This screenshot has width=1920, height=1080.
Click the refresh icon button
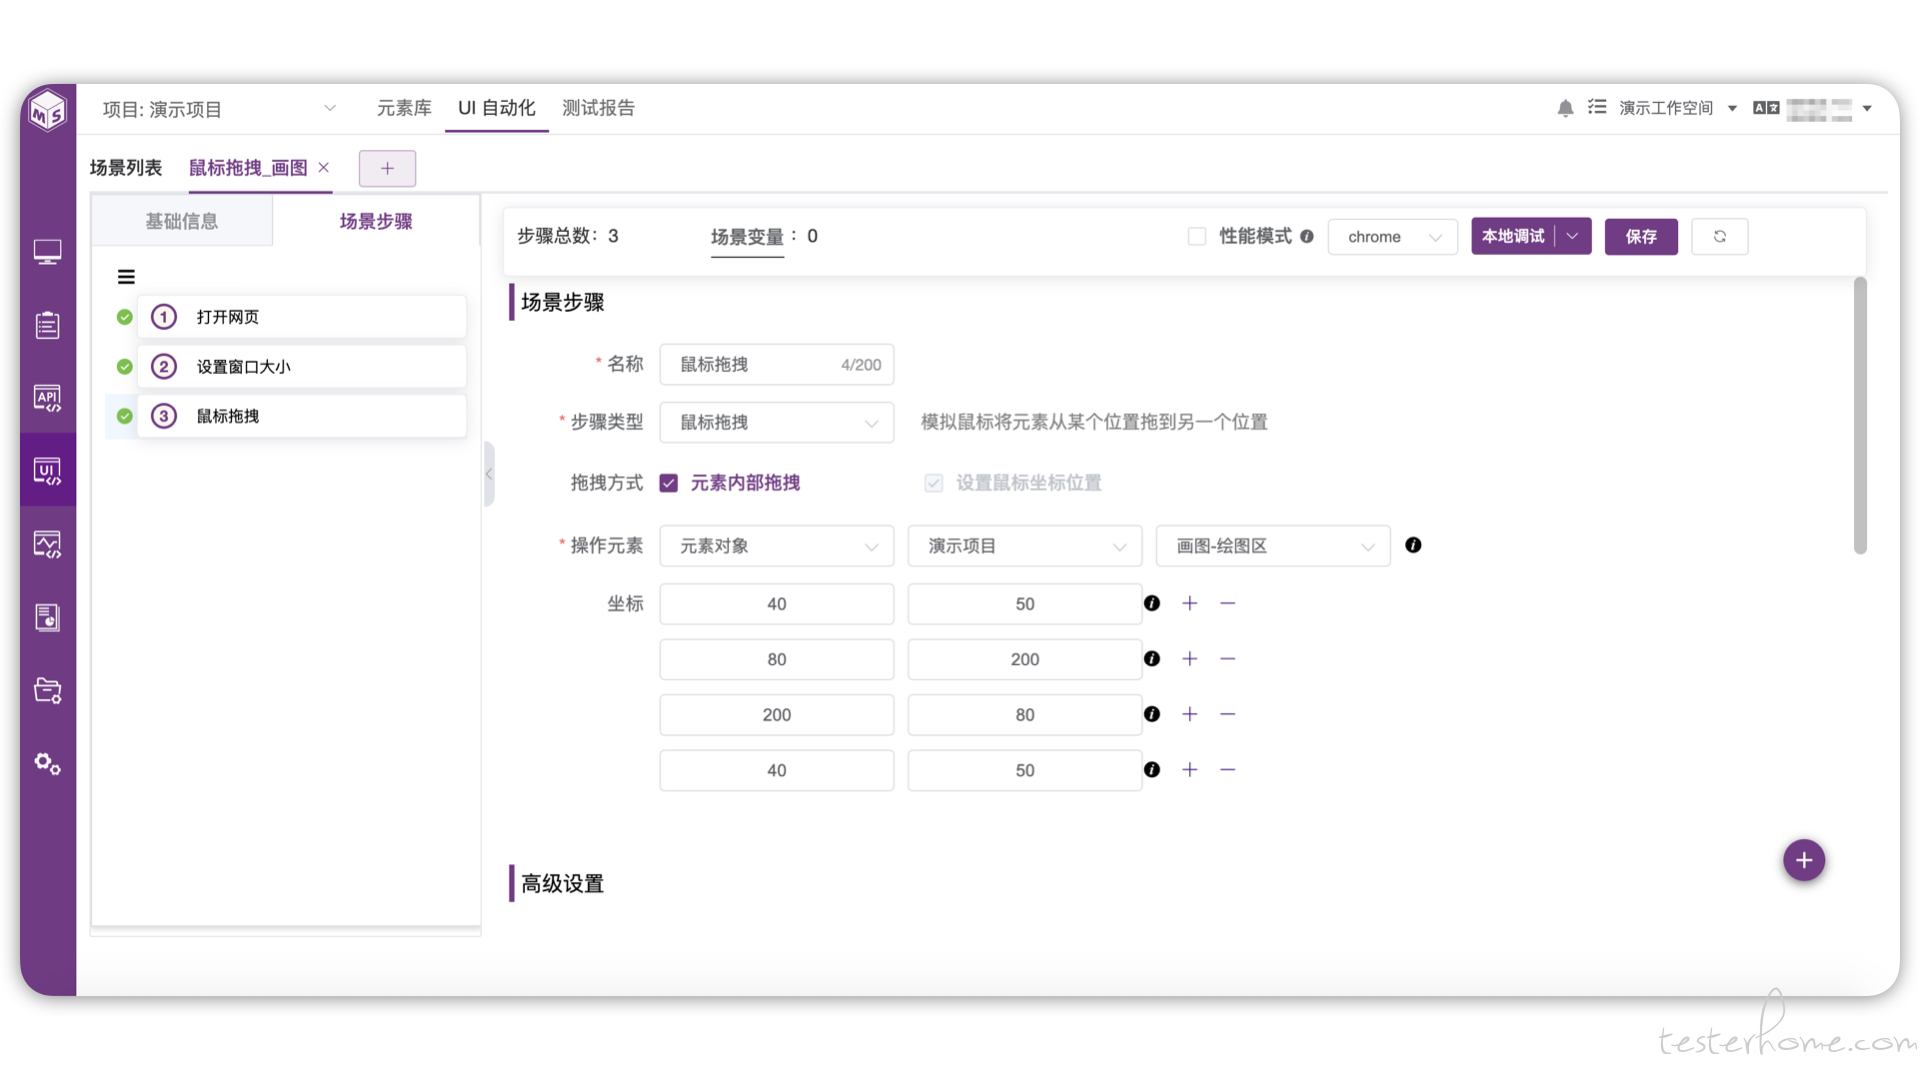[1720, 237]
